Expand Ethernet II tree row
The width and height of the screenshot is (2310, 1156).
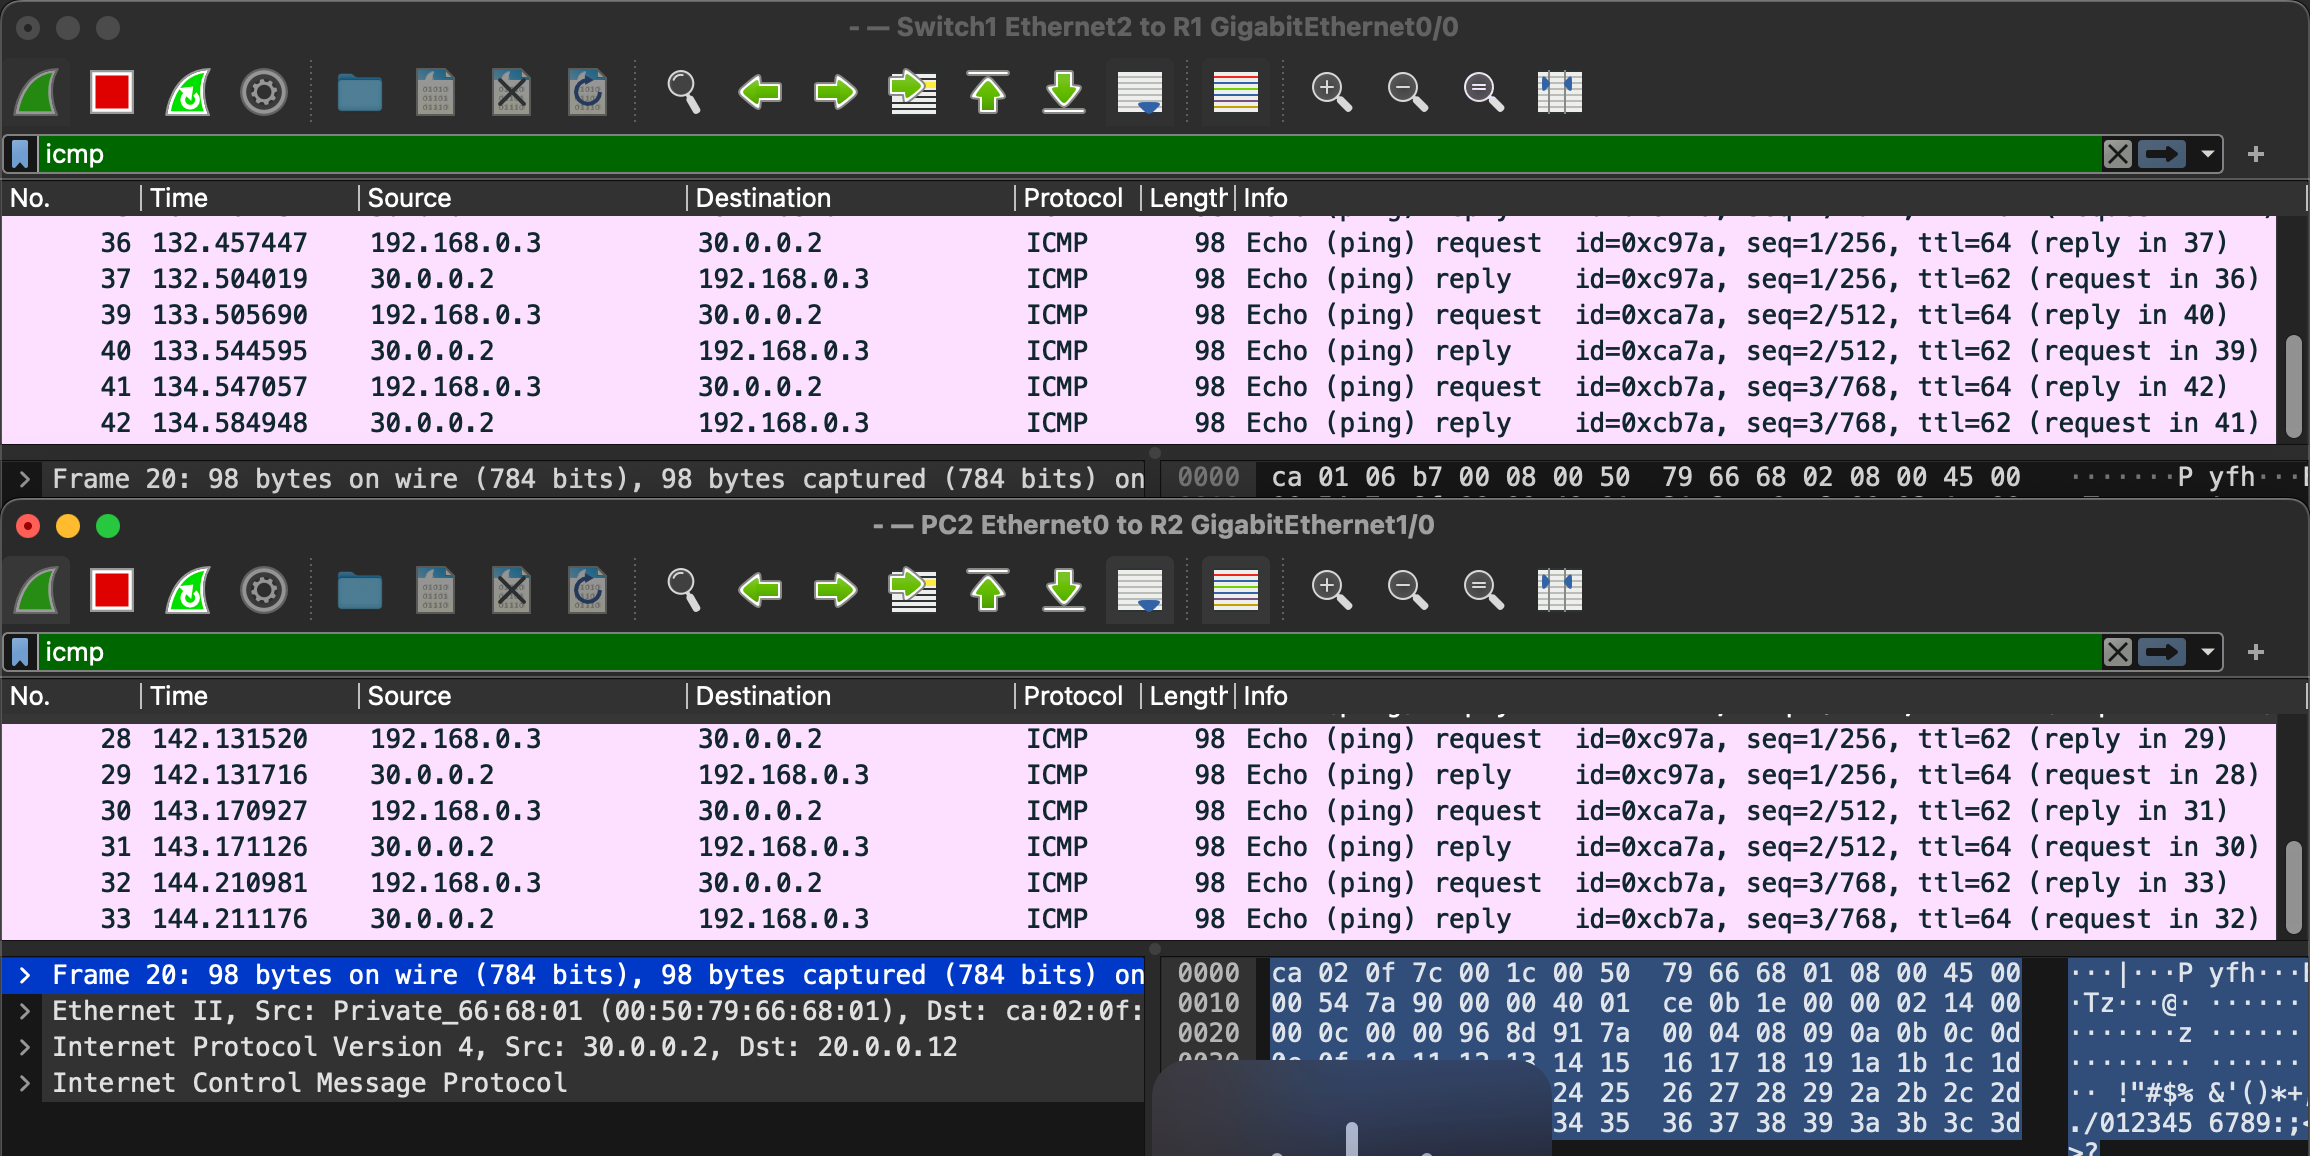pos(25,1011)
